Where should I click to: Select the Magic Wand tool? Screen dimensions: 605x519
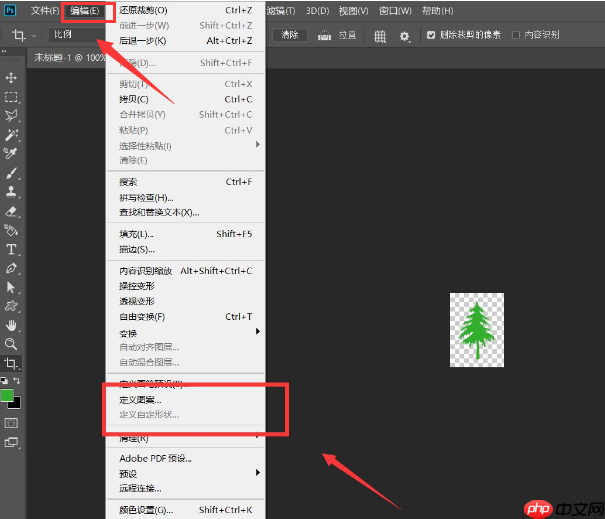(x=11, y=134)
